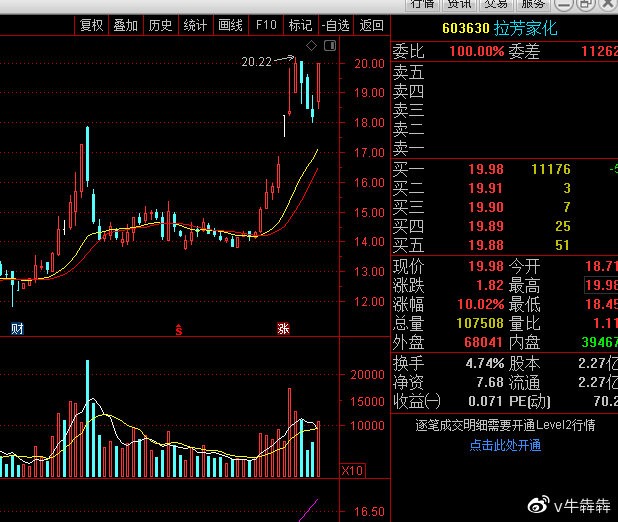Click the Weibo logo watermark

(538, 505)
